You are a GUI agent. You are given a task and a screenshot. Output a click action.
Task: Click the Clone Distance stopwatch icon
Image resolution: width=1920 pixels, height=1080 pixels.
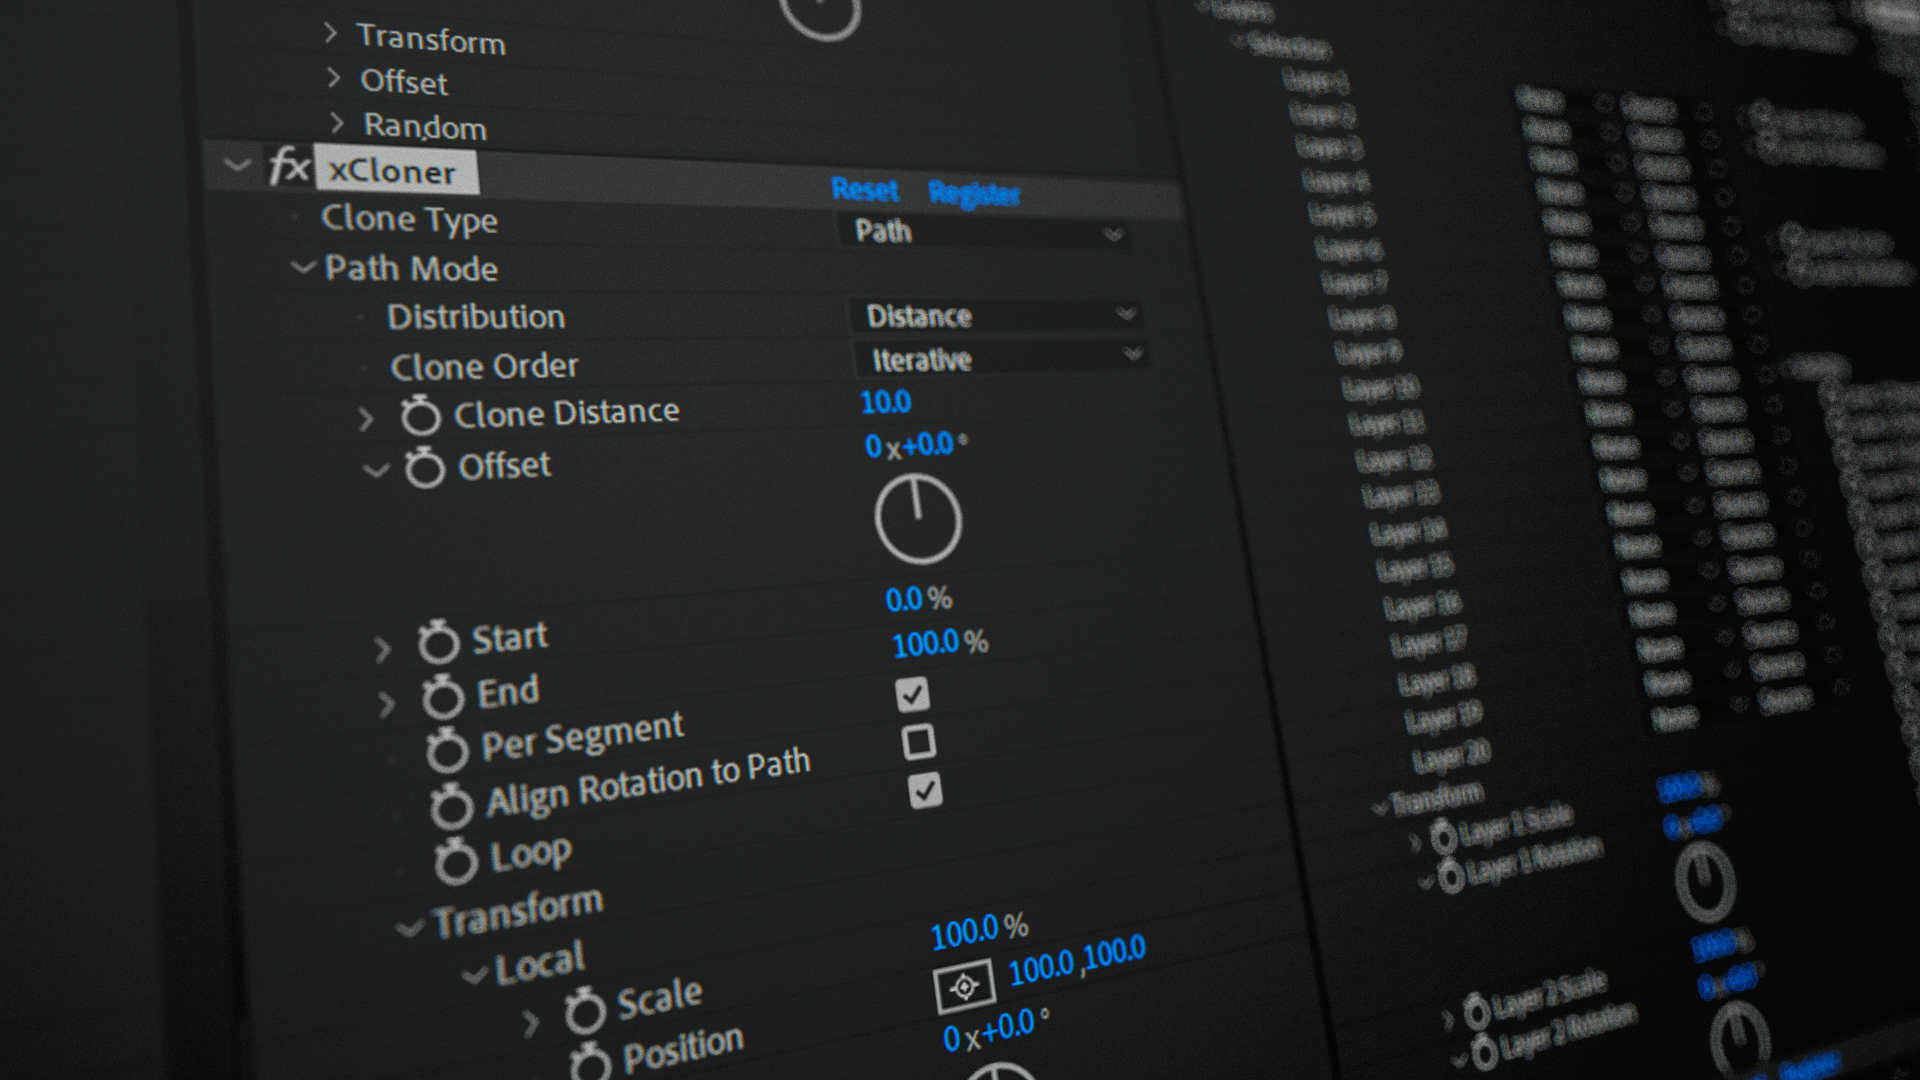coord(420,416)
